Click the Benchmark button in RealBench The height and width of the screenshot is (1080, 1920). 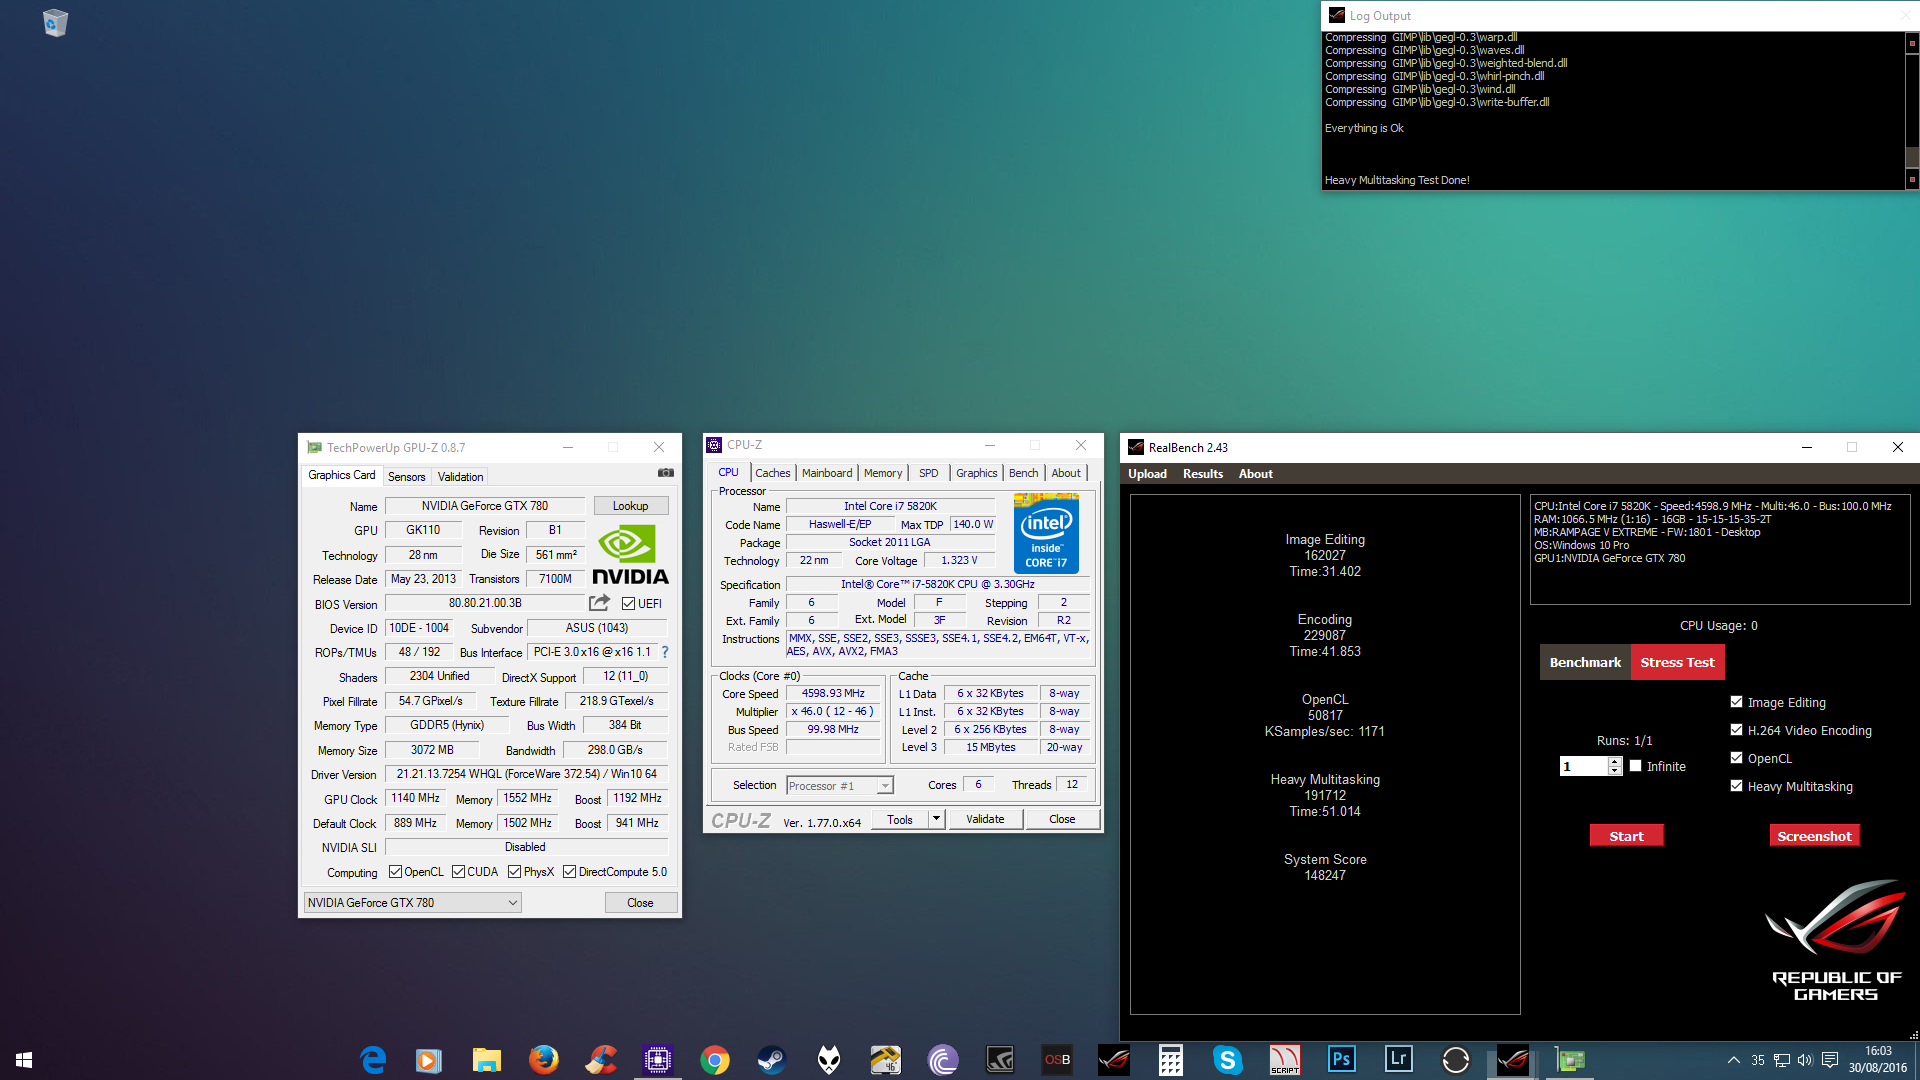click(x=1585, y=662)
